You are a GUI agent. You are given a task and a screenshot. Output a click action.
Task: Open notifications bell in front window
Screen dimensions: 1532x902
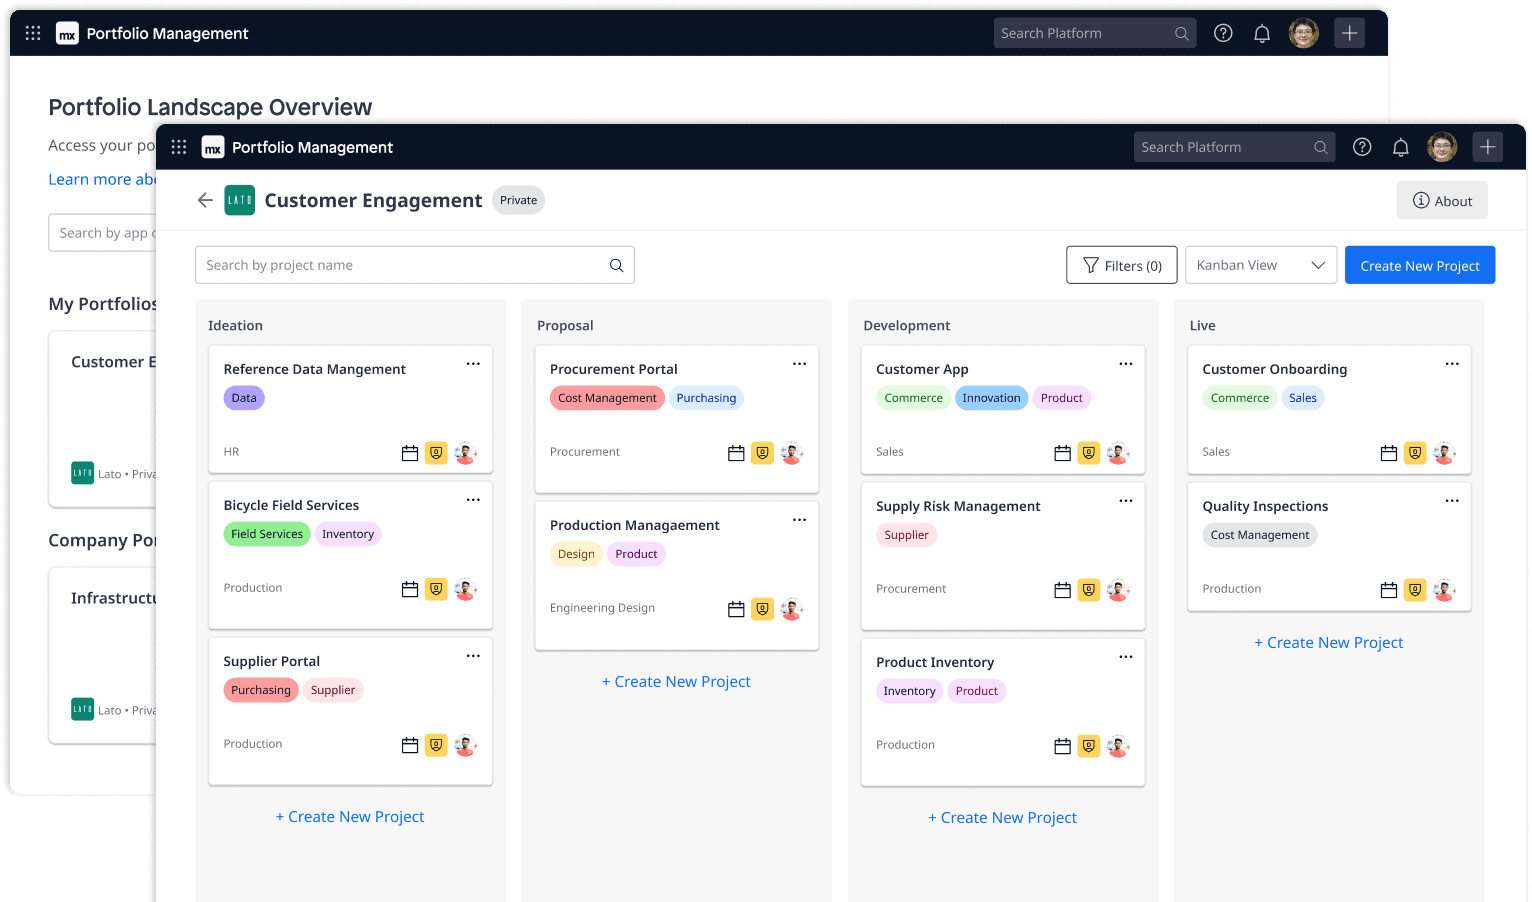pyautogui.click(x=1400, y=147)
